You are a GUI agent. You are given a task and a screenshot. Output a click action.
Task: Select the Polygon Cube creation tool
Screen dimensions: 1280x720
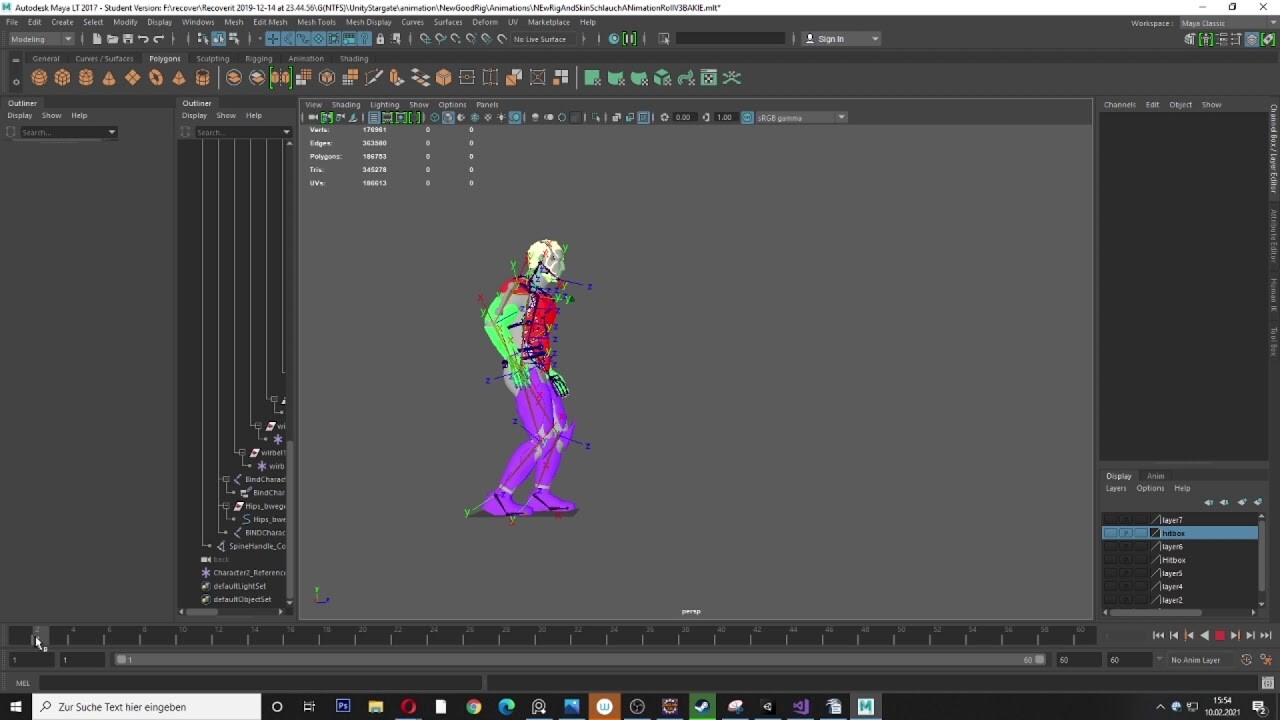click(x=62, y=77)
